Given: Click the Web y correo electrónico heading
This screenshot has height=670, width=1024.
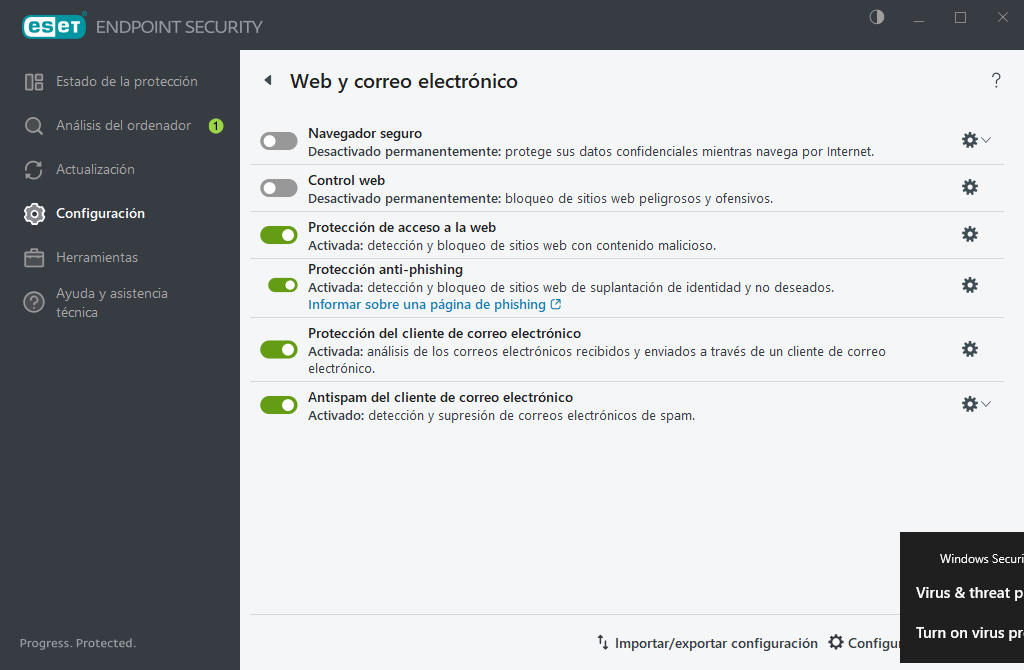Looking at the screenshot, I should [x=404, y=81].
